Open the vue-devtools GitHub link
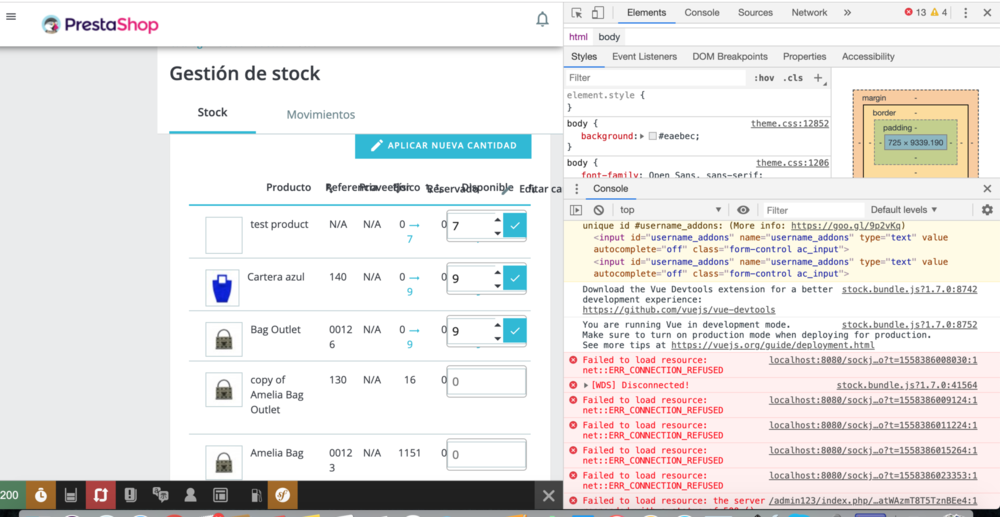This screenshot has height=517, width=1000. click(x=679, y=310)
